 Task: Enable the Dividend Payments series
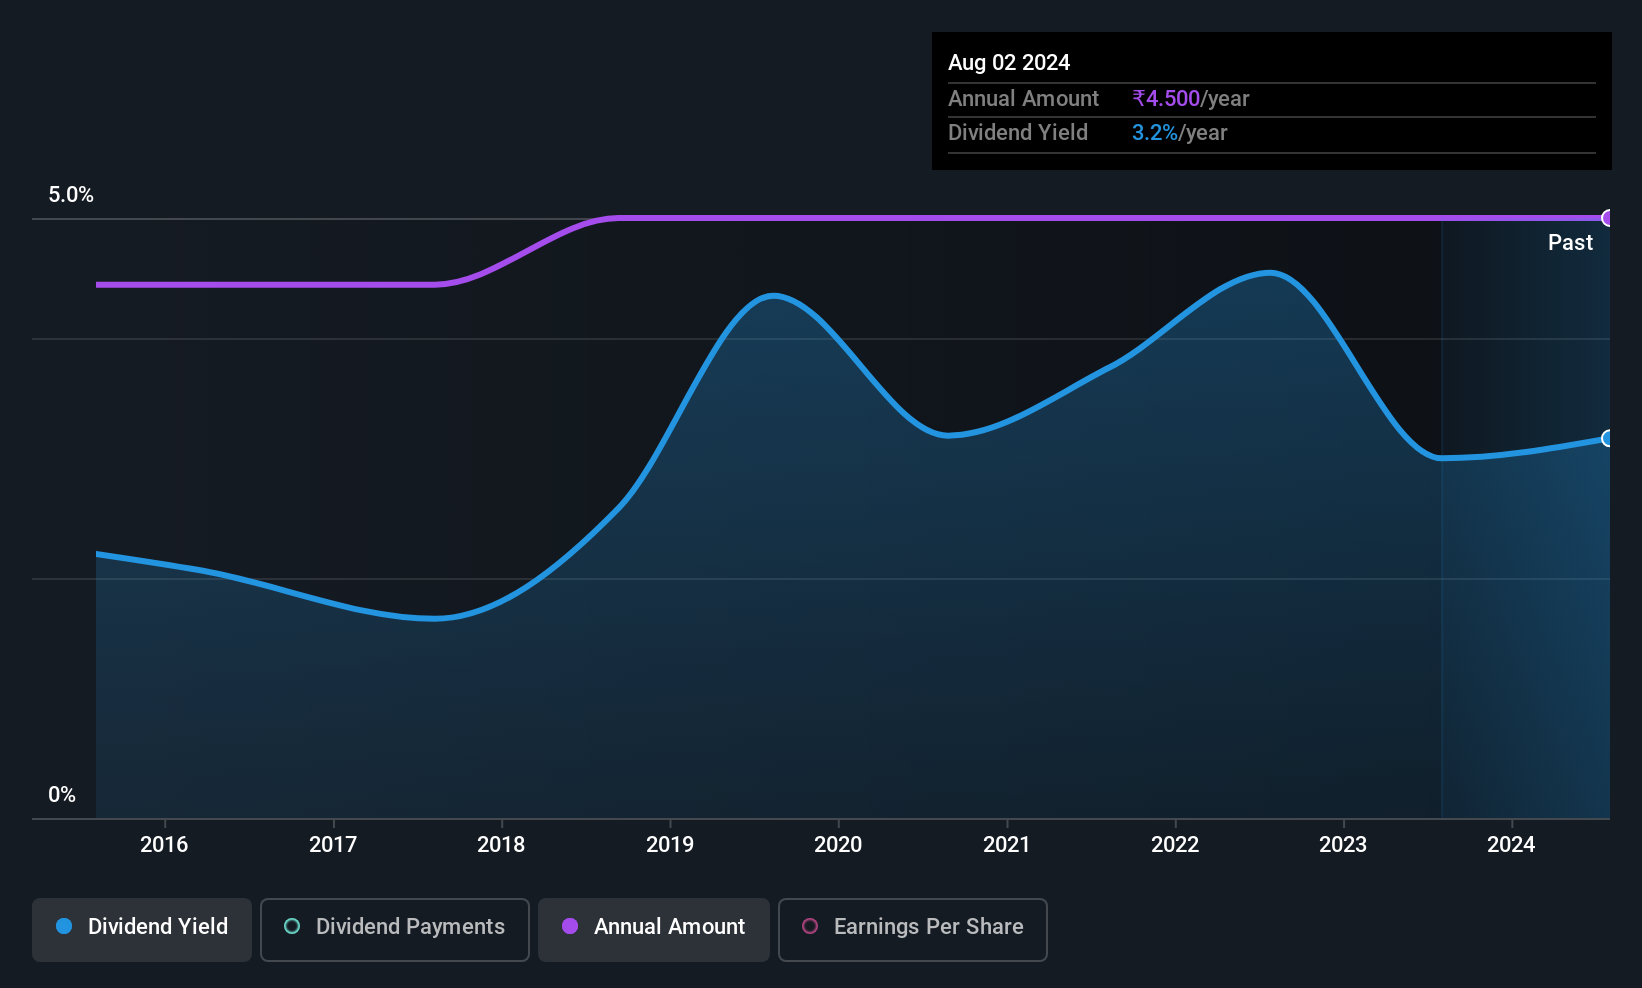point(395,929)
